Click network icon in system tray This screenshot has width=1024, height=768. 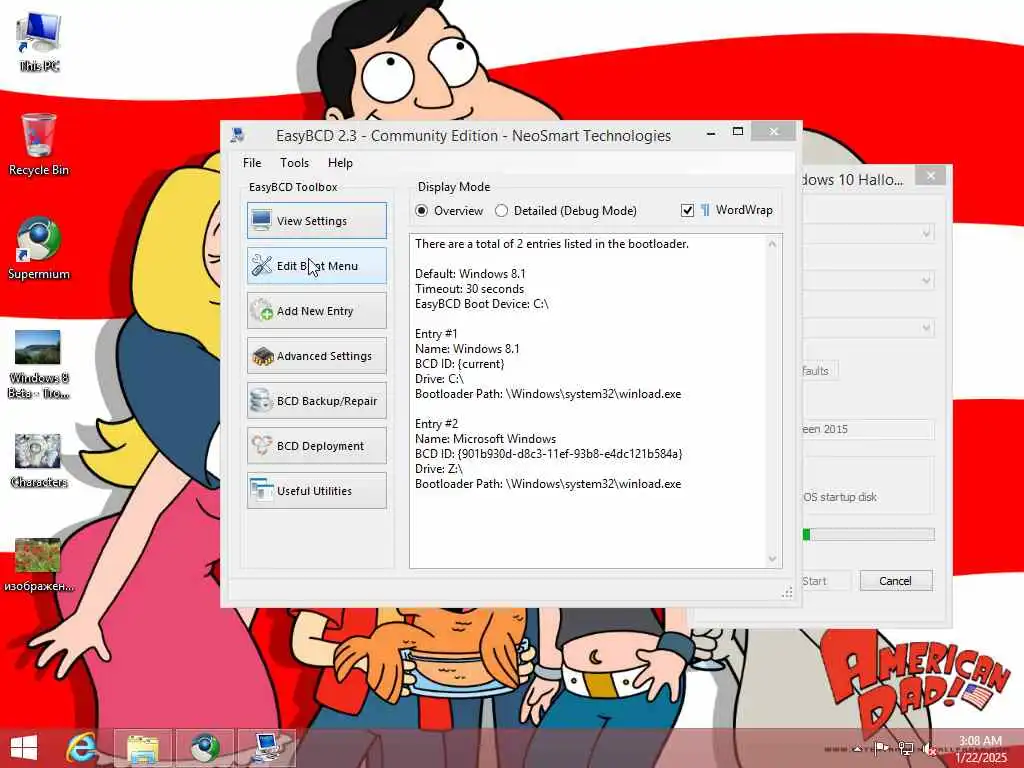point(906,748)
